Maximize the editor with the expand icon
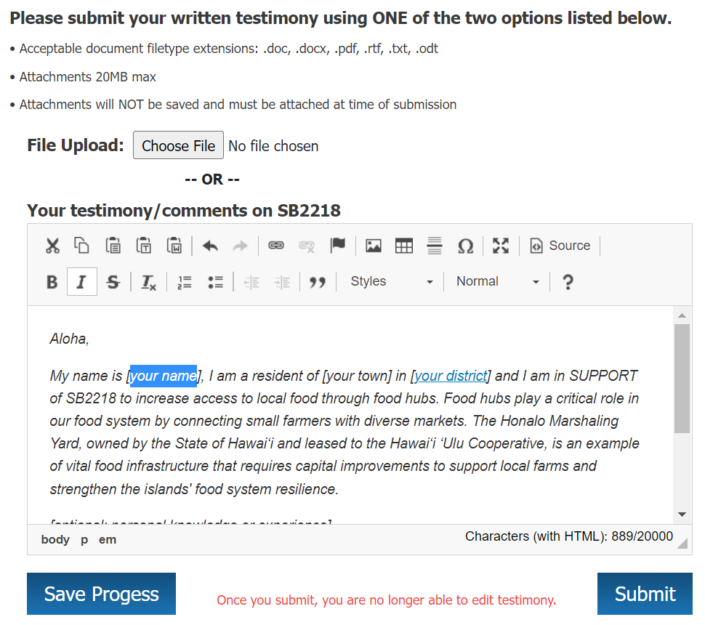705x625 pixels. click(x=501, y=246)
